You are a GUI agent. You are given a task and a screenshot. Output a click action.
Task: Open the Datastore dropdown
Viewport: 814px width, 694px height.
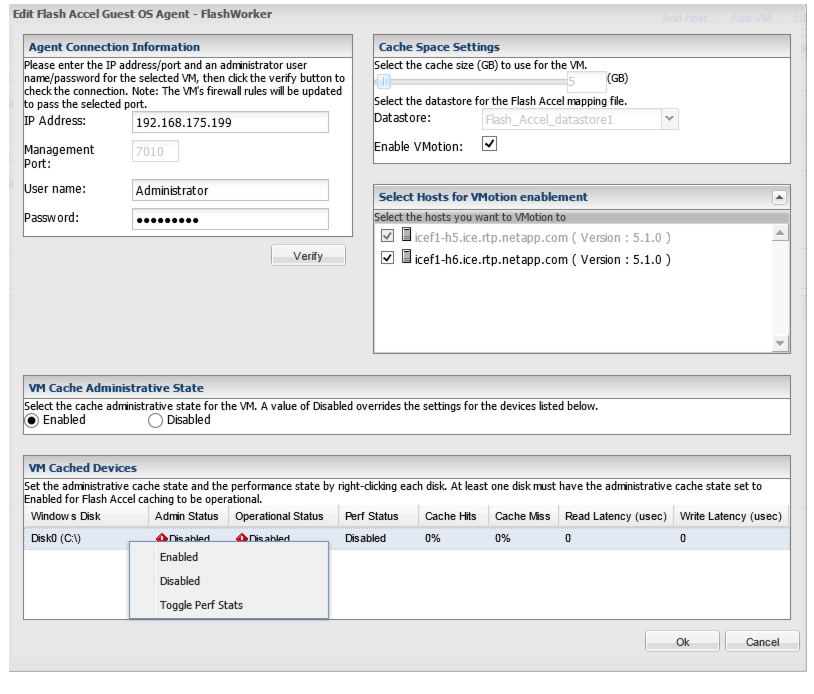pos(670,119)
